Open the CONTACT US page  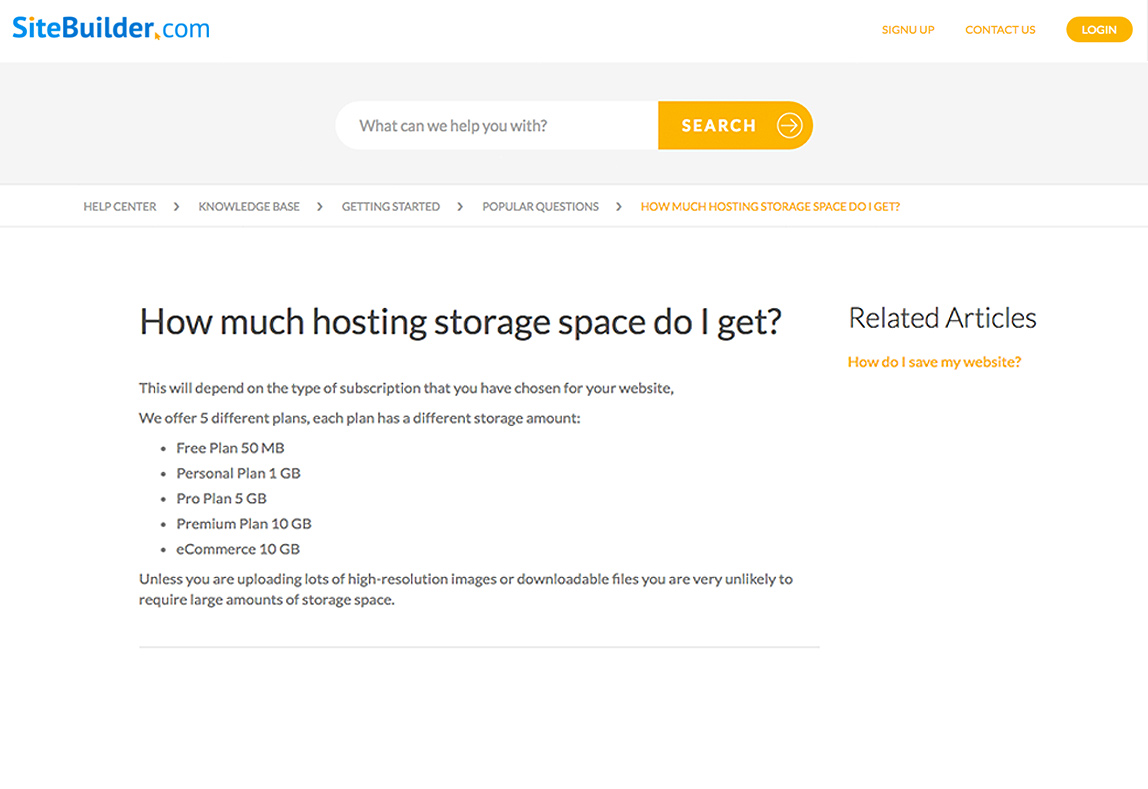1000,29
